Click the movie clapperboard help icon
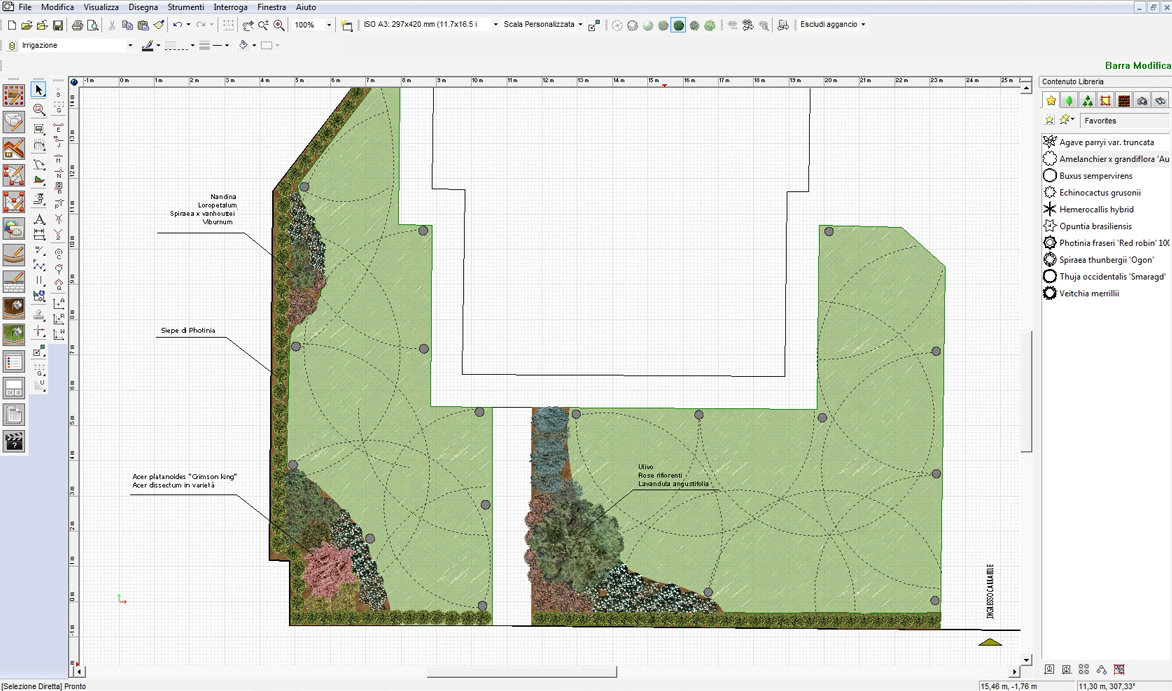Image resolution: width=1172 pixels, height=691 pixels. [x=14, y=441]
